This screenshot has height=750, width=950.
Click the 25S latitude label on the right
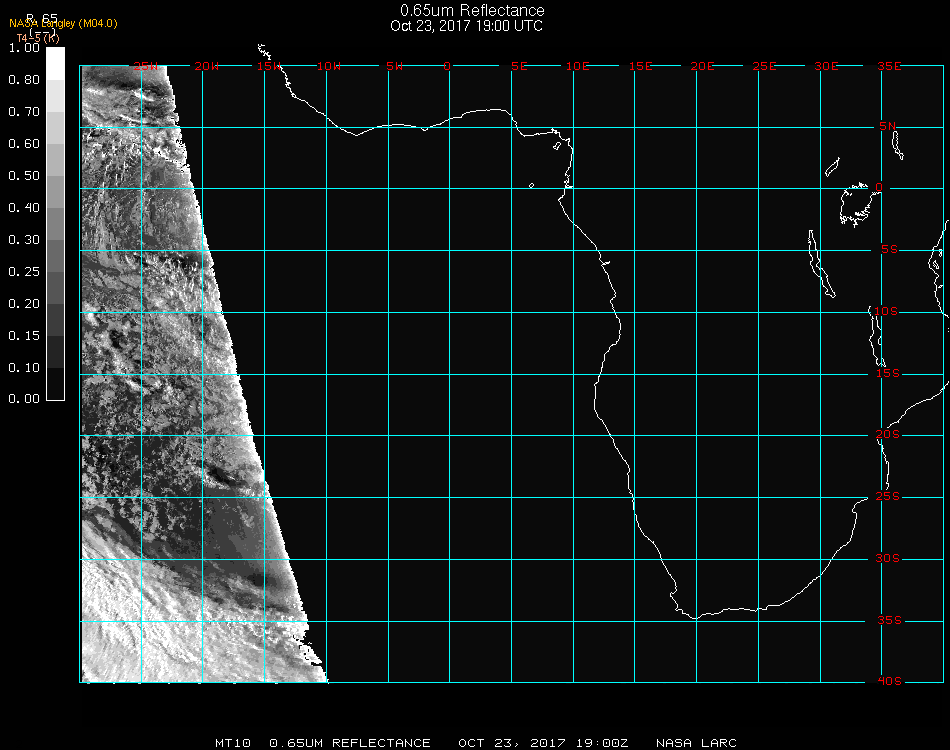point(888,497)
